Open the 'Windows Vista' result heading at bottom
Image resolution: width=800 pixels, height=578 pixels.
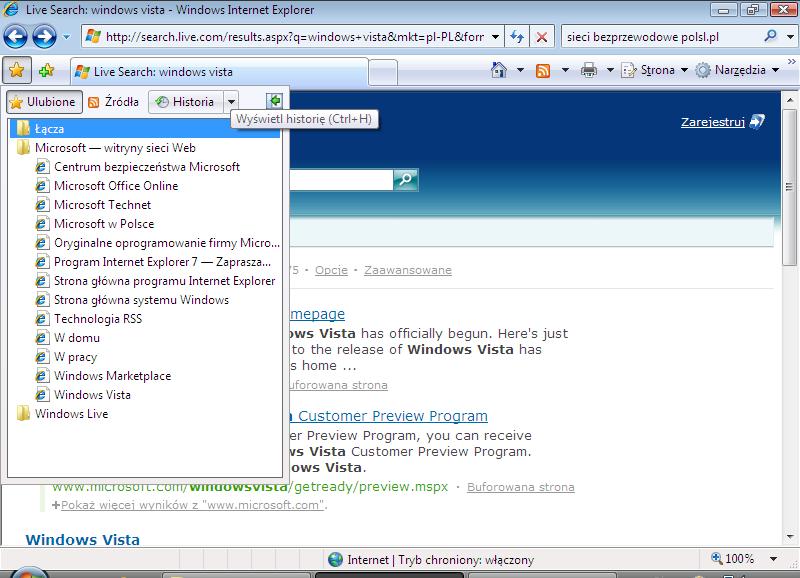[83, 539]
